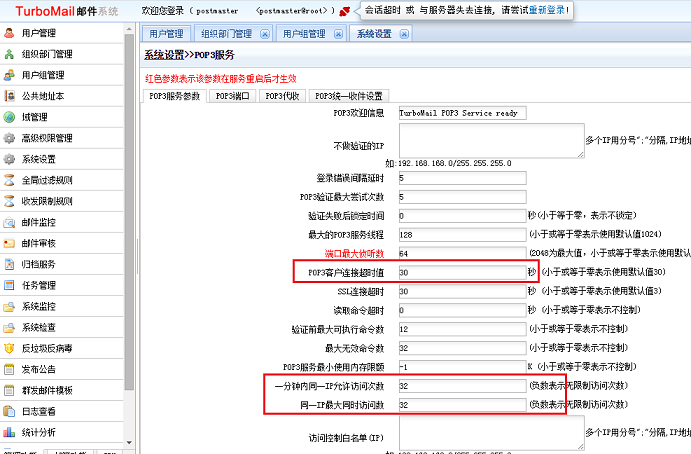Click the 最大的POP3服务线程 input field
Image resolution: width=691 pixels, height=454 pixels.
462,235
